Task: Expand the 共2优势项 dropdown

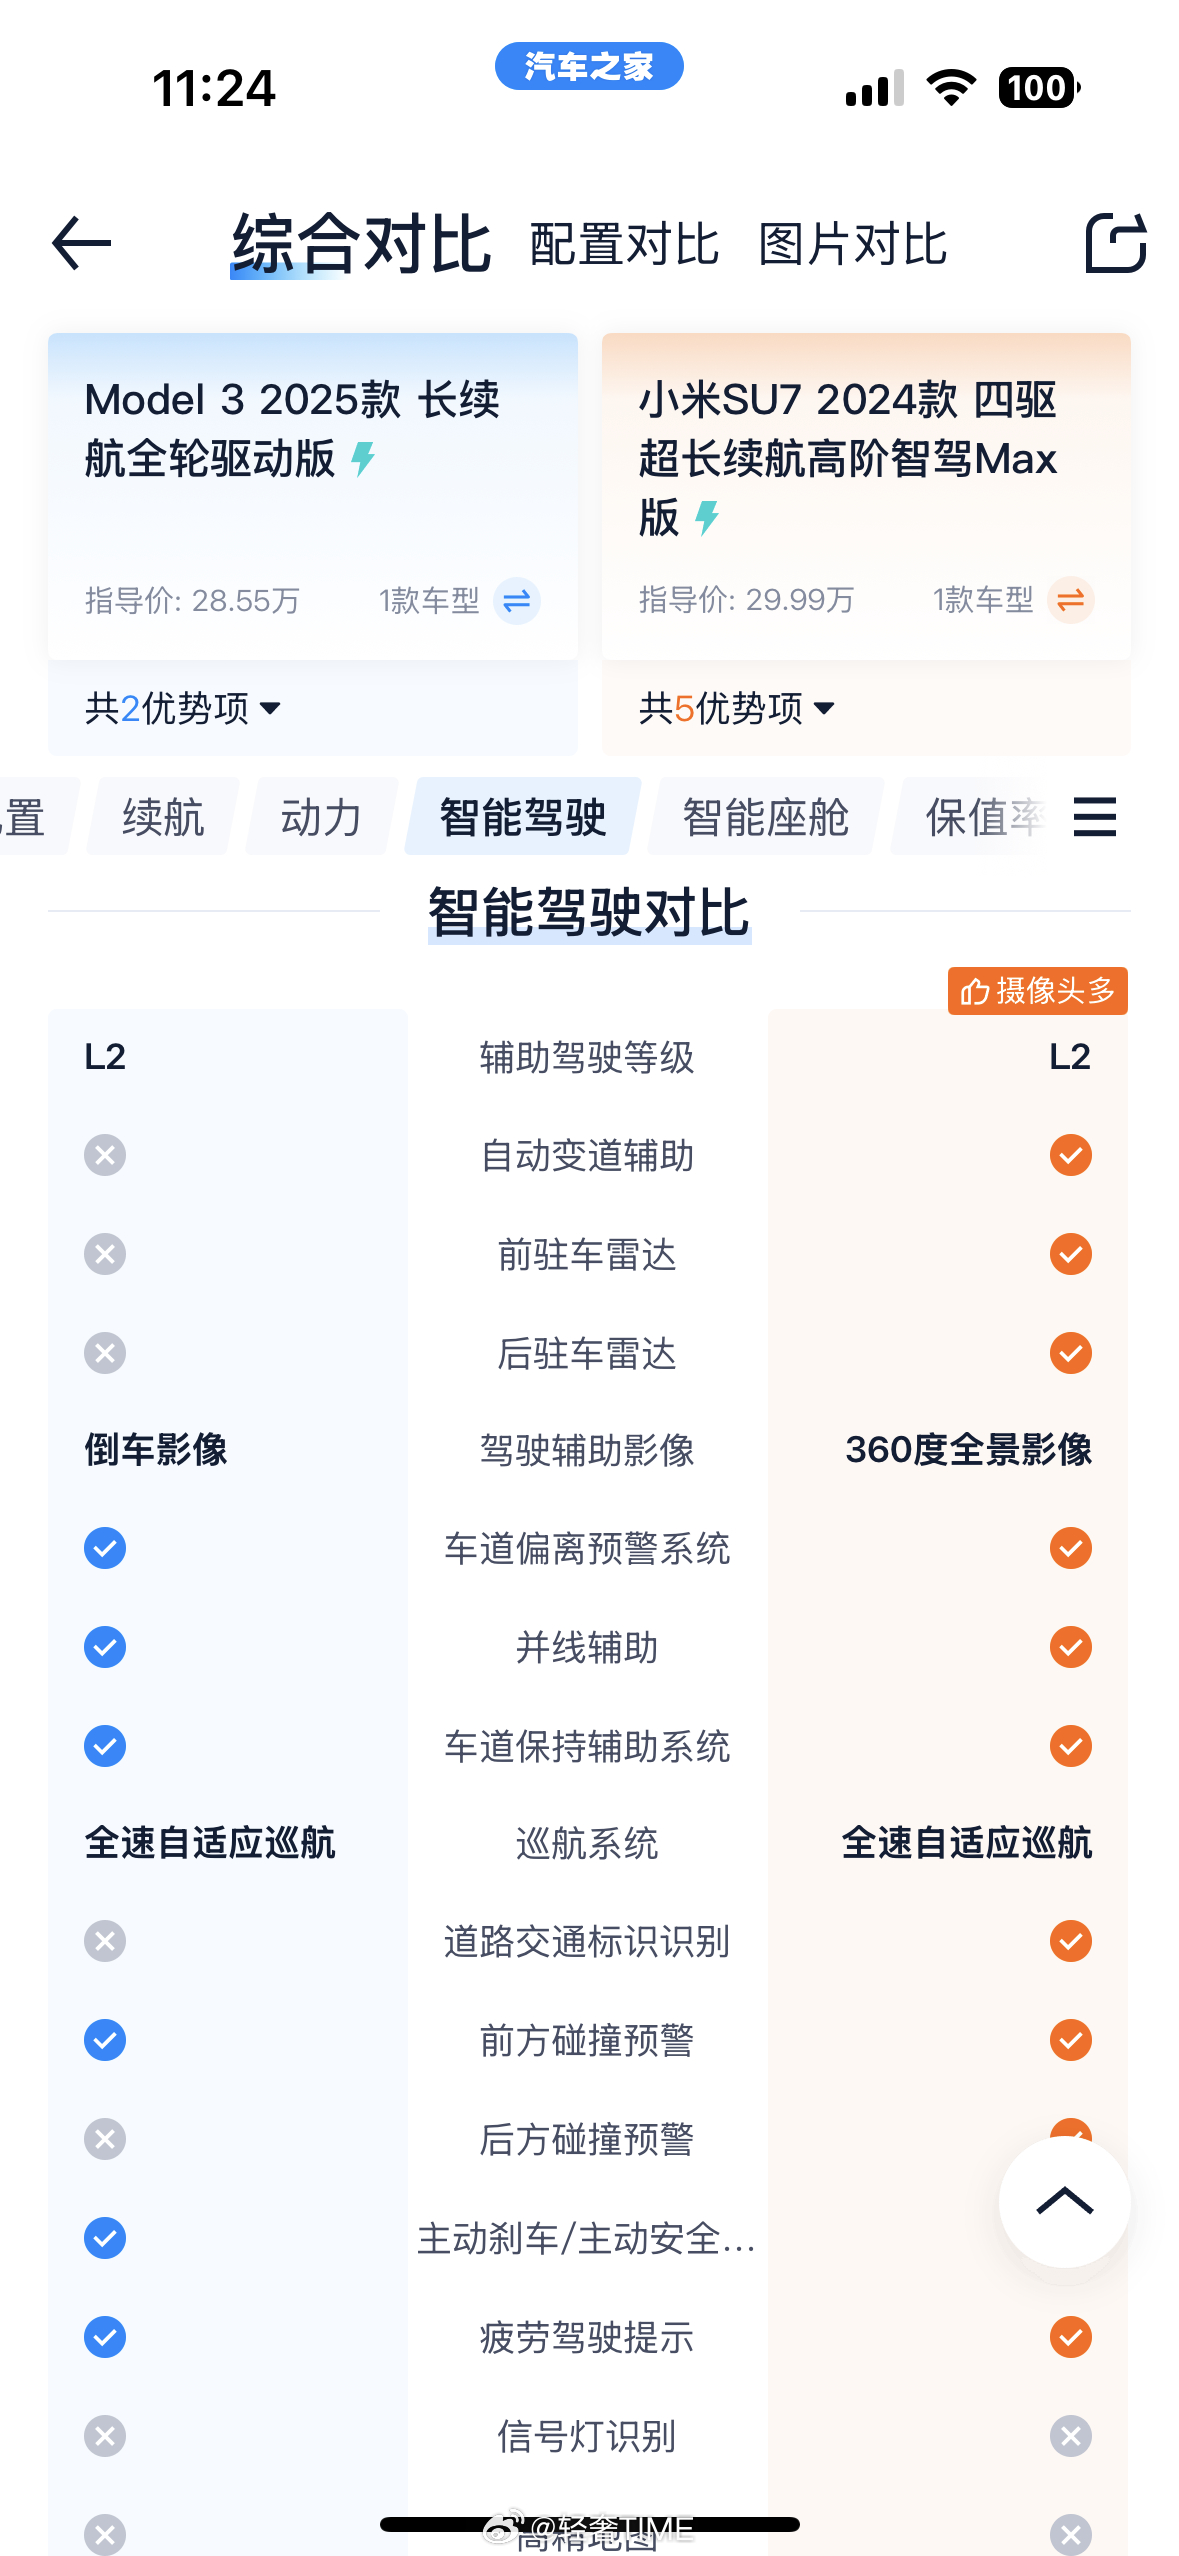Action: pos(183,708)
